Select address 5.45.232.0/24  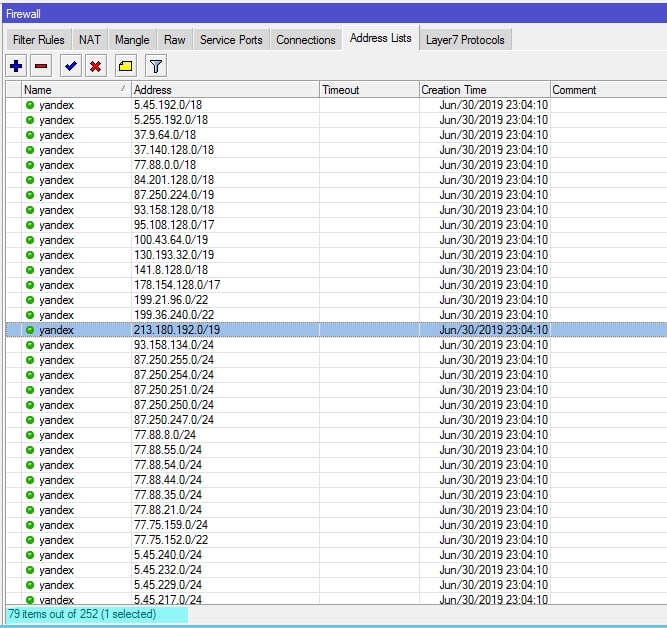coord(168,570)
